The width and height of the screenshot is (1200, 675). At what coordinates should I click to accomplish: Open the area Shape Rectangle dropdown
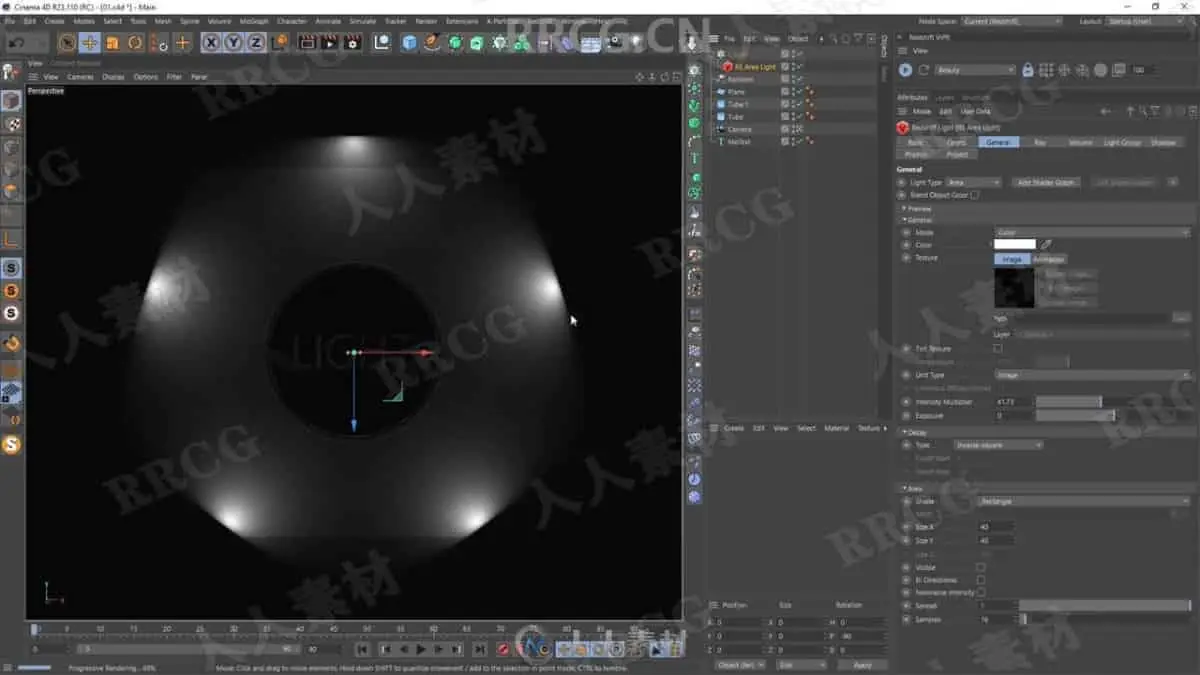pyautogui.click(x=1084, y=501)
